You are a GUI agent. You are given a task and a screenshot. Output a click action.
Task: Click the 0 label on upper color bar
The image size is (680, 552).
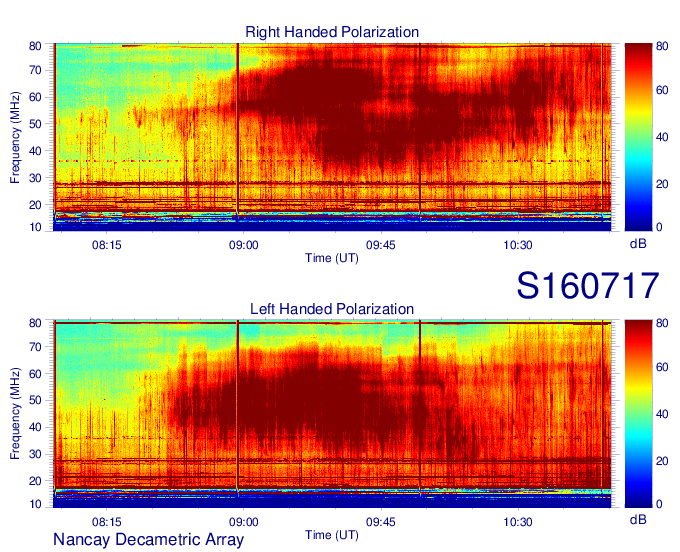coord(659,227)
